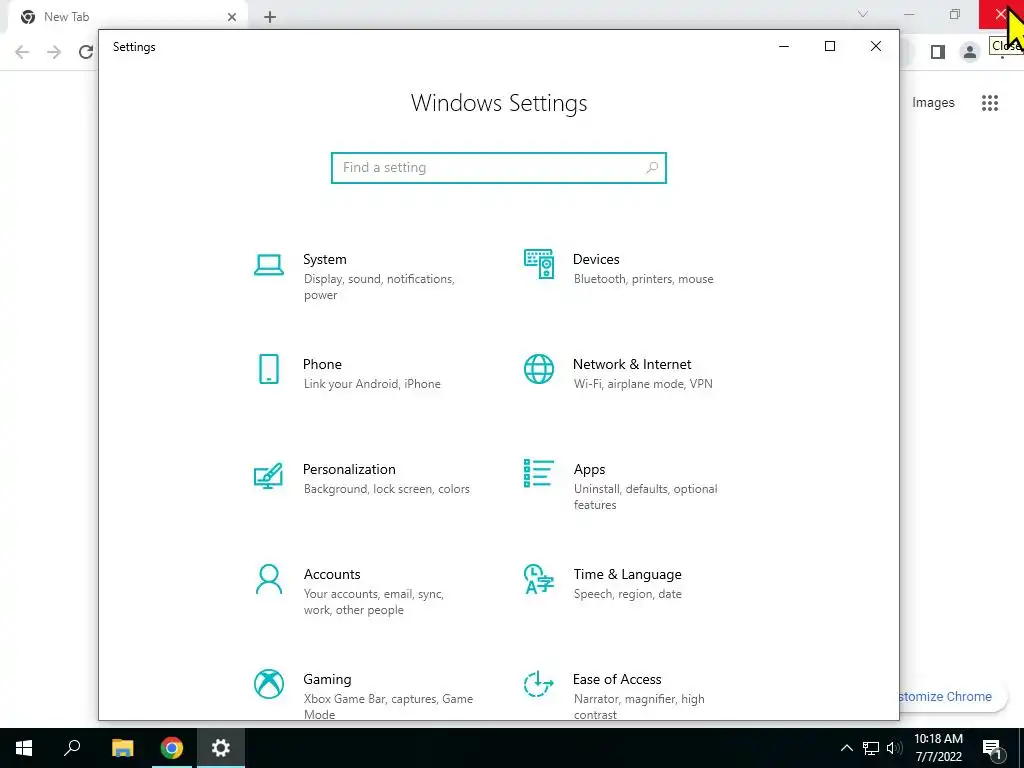
Task: Click the Accounts heading
Action: tap(332, 574)
